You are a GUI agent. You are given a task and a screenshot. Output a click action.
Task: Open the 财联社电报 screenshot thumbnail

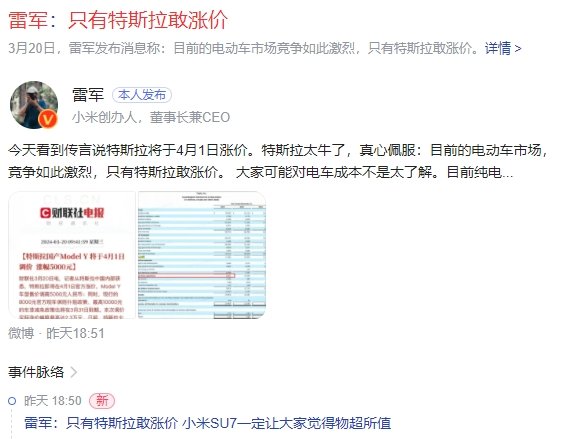click(x=72, y=255)
